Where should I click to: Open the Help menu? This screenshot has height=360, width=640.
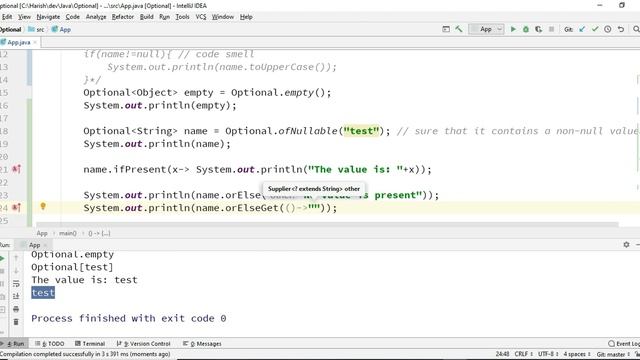tap(246, 17)
